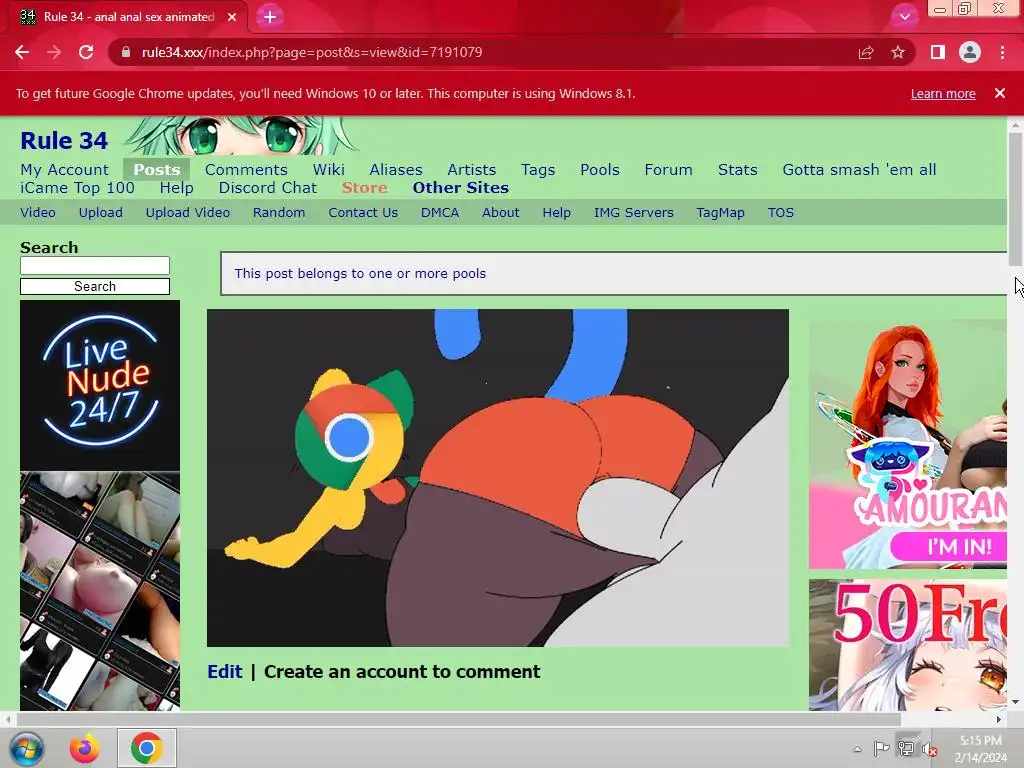Open the Contact Us page
The height and width of the screenshot is (768, 1024).
(363, 213)
